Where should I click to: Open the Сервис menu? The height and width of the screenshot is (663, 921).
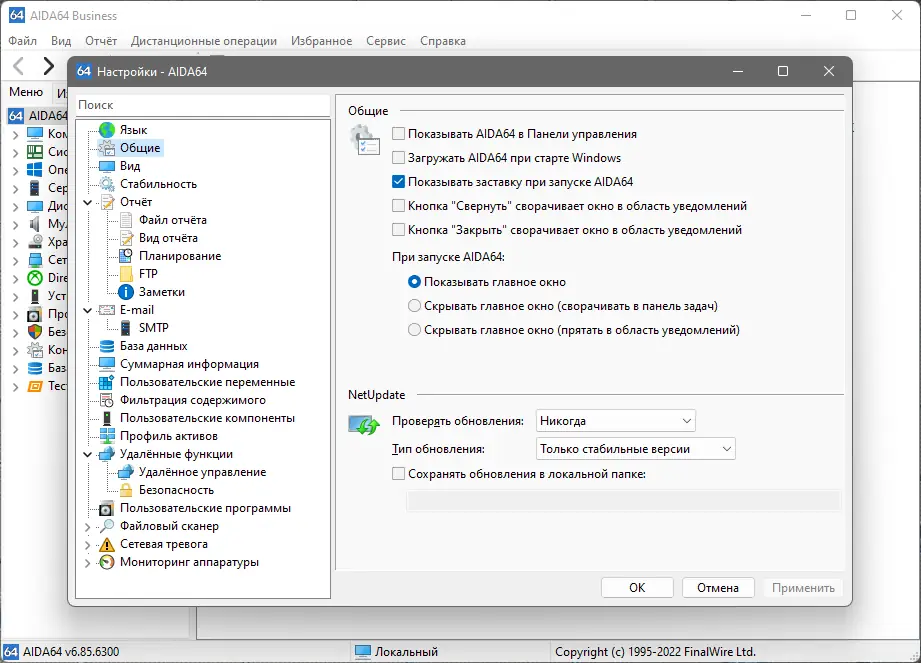(386, 41)
